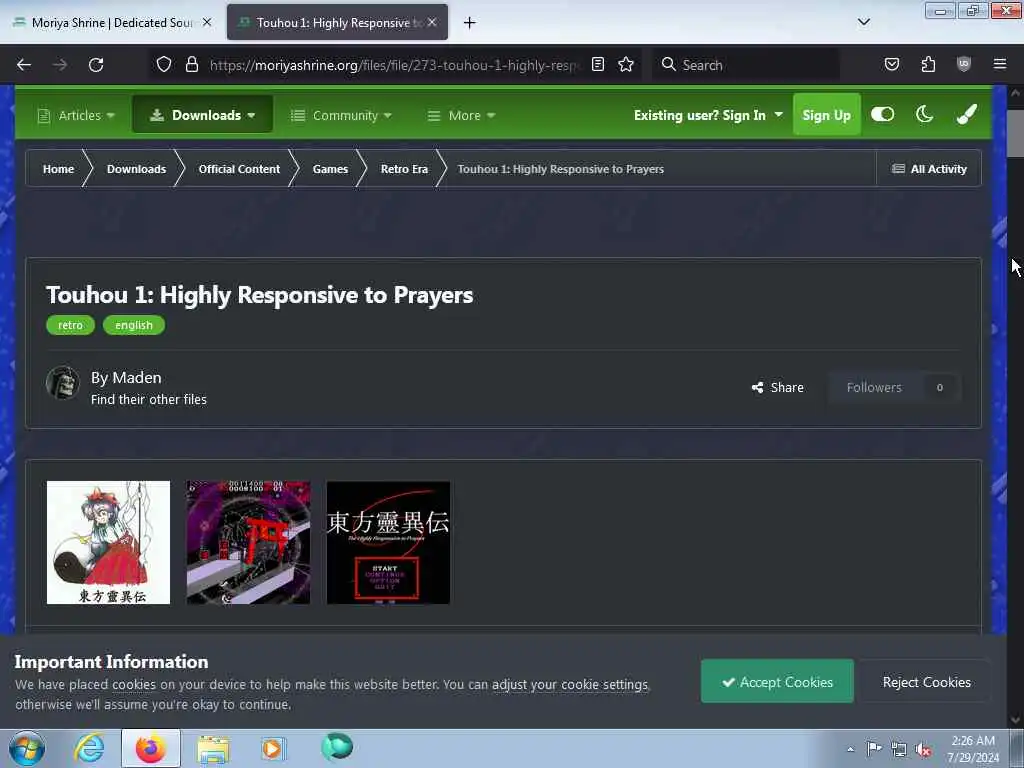Click the retro tag
The width and height of the screenshot is (1024, 768).
click(x=71, y=325)
